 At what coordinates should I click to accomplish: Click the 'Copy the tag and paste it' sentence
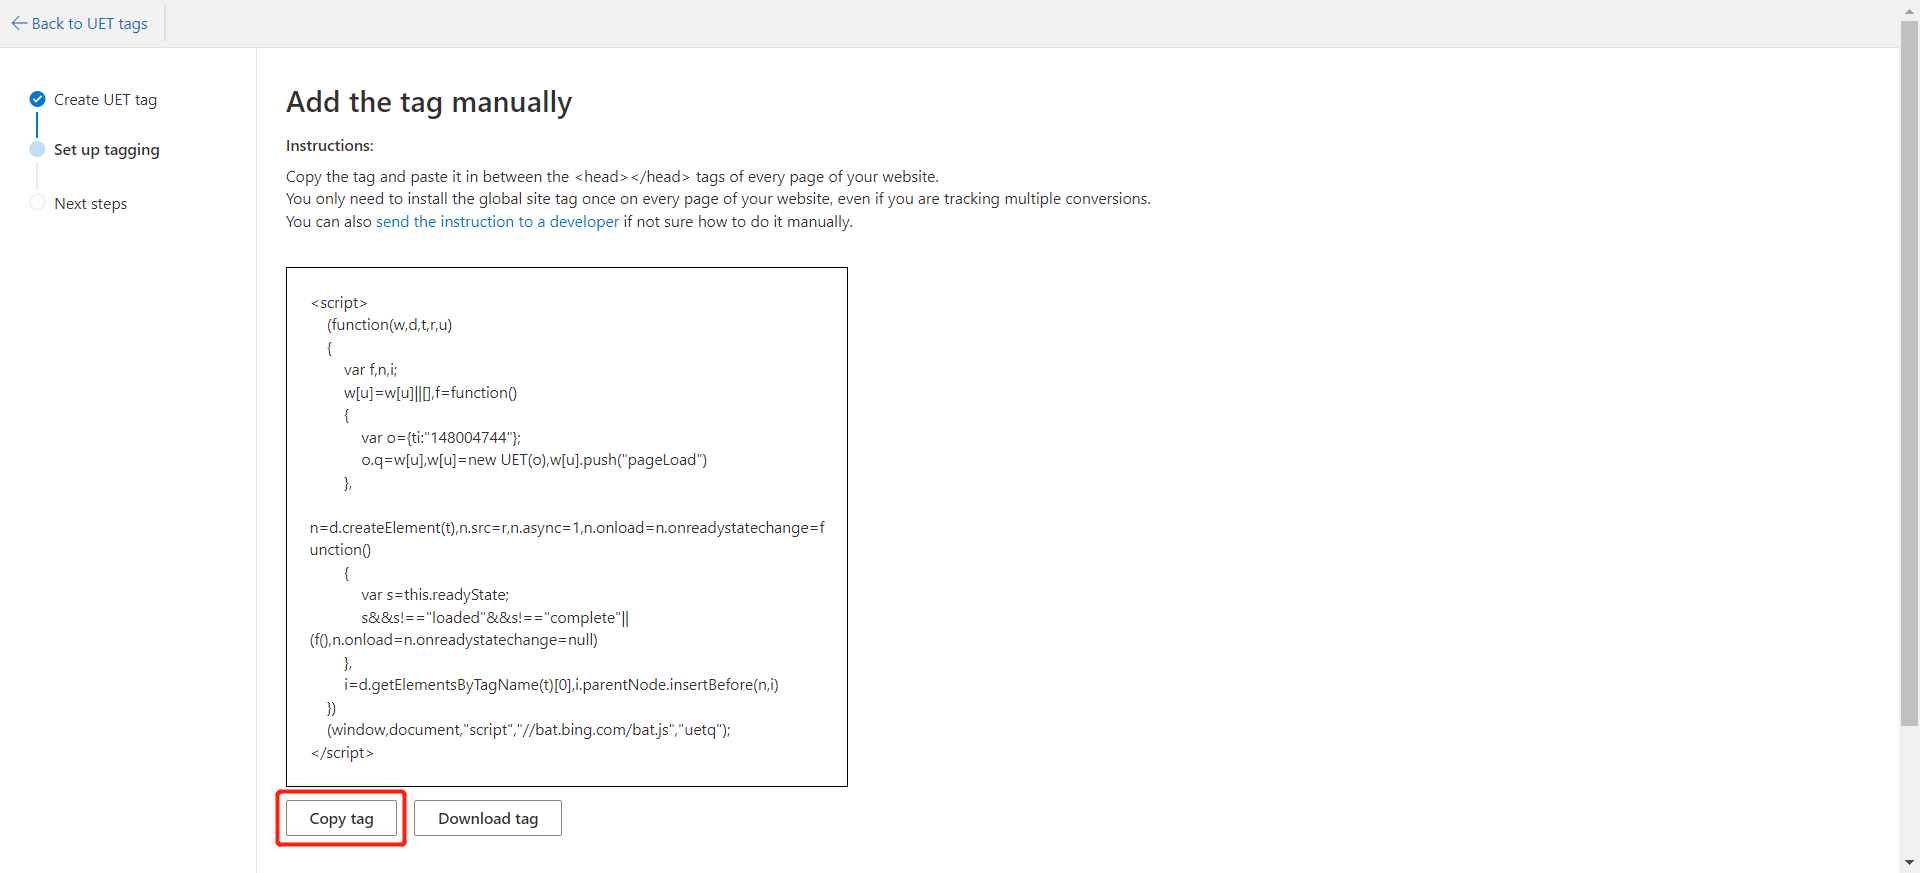(x=612, y=176)
